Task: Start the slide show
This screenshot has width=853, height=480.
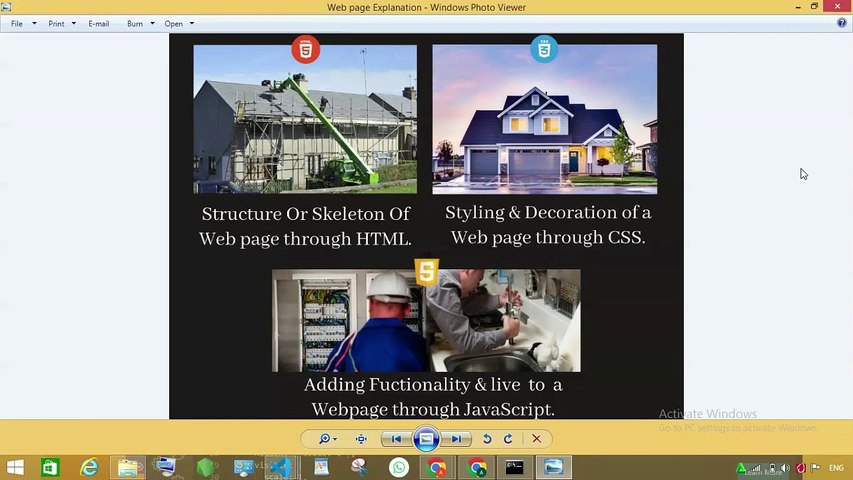Action: [x=426, y=439]
